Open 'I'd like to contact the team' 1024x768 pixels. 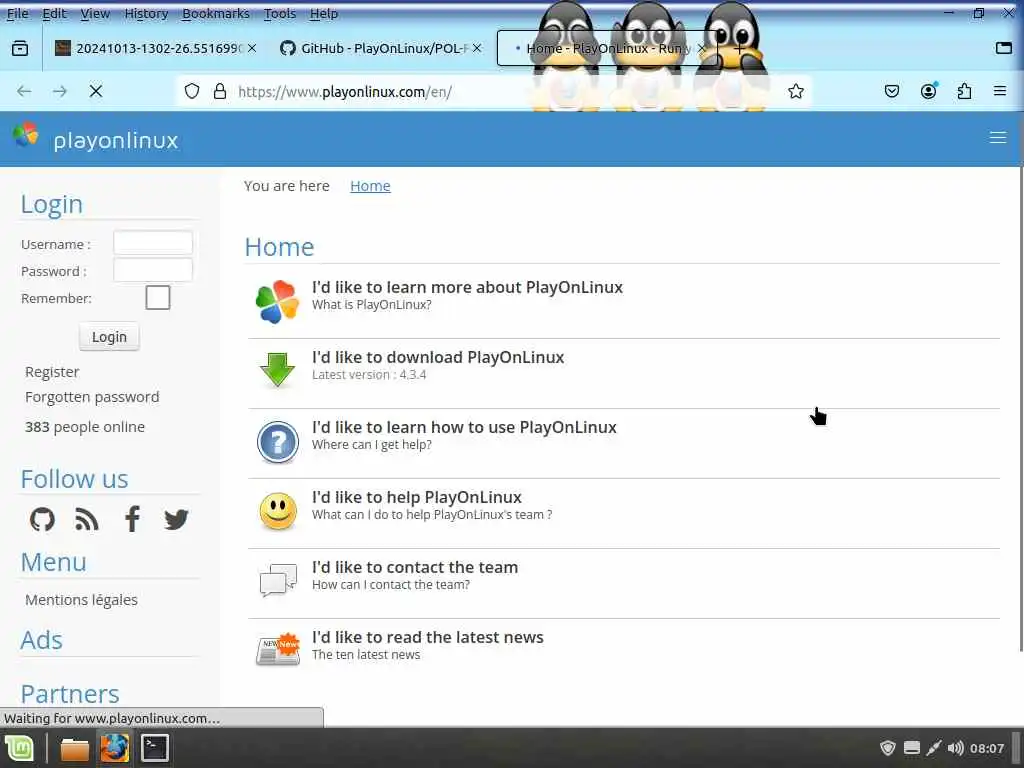click(x=415, y=567)
